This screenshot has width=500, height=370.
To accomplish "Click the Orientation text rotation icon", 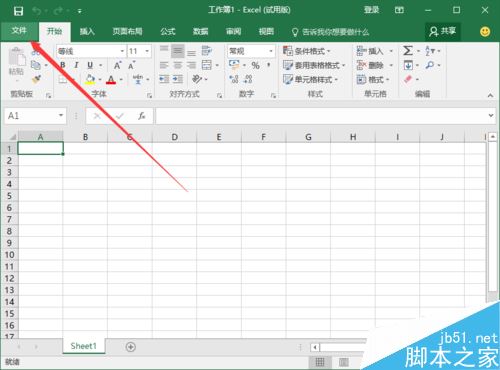I will click(x=197, y=79).
